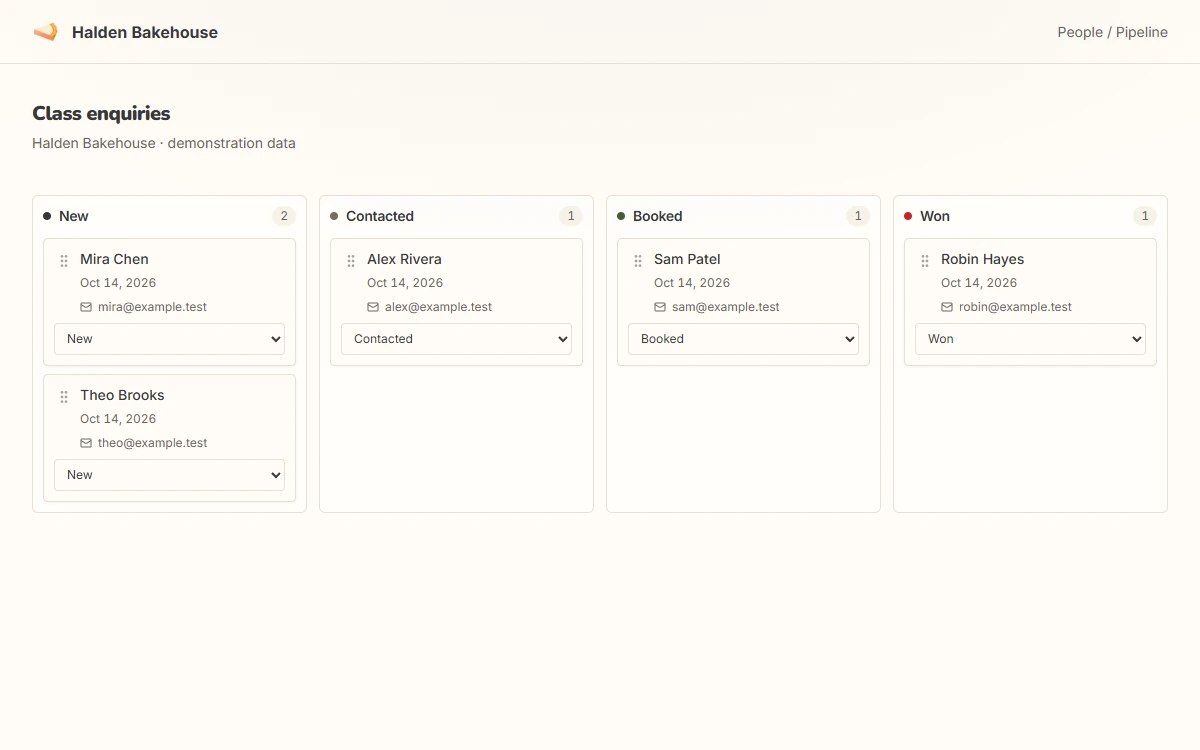Click the status dot in the New column header
The height and width of the screenshot is (750, 1200).
[47, 216]
